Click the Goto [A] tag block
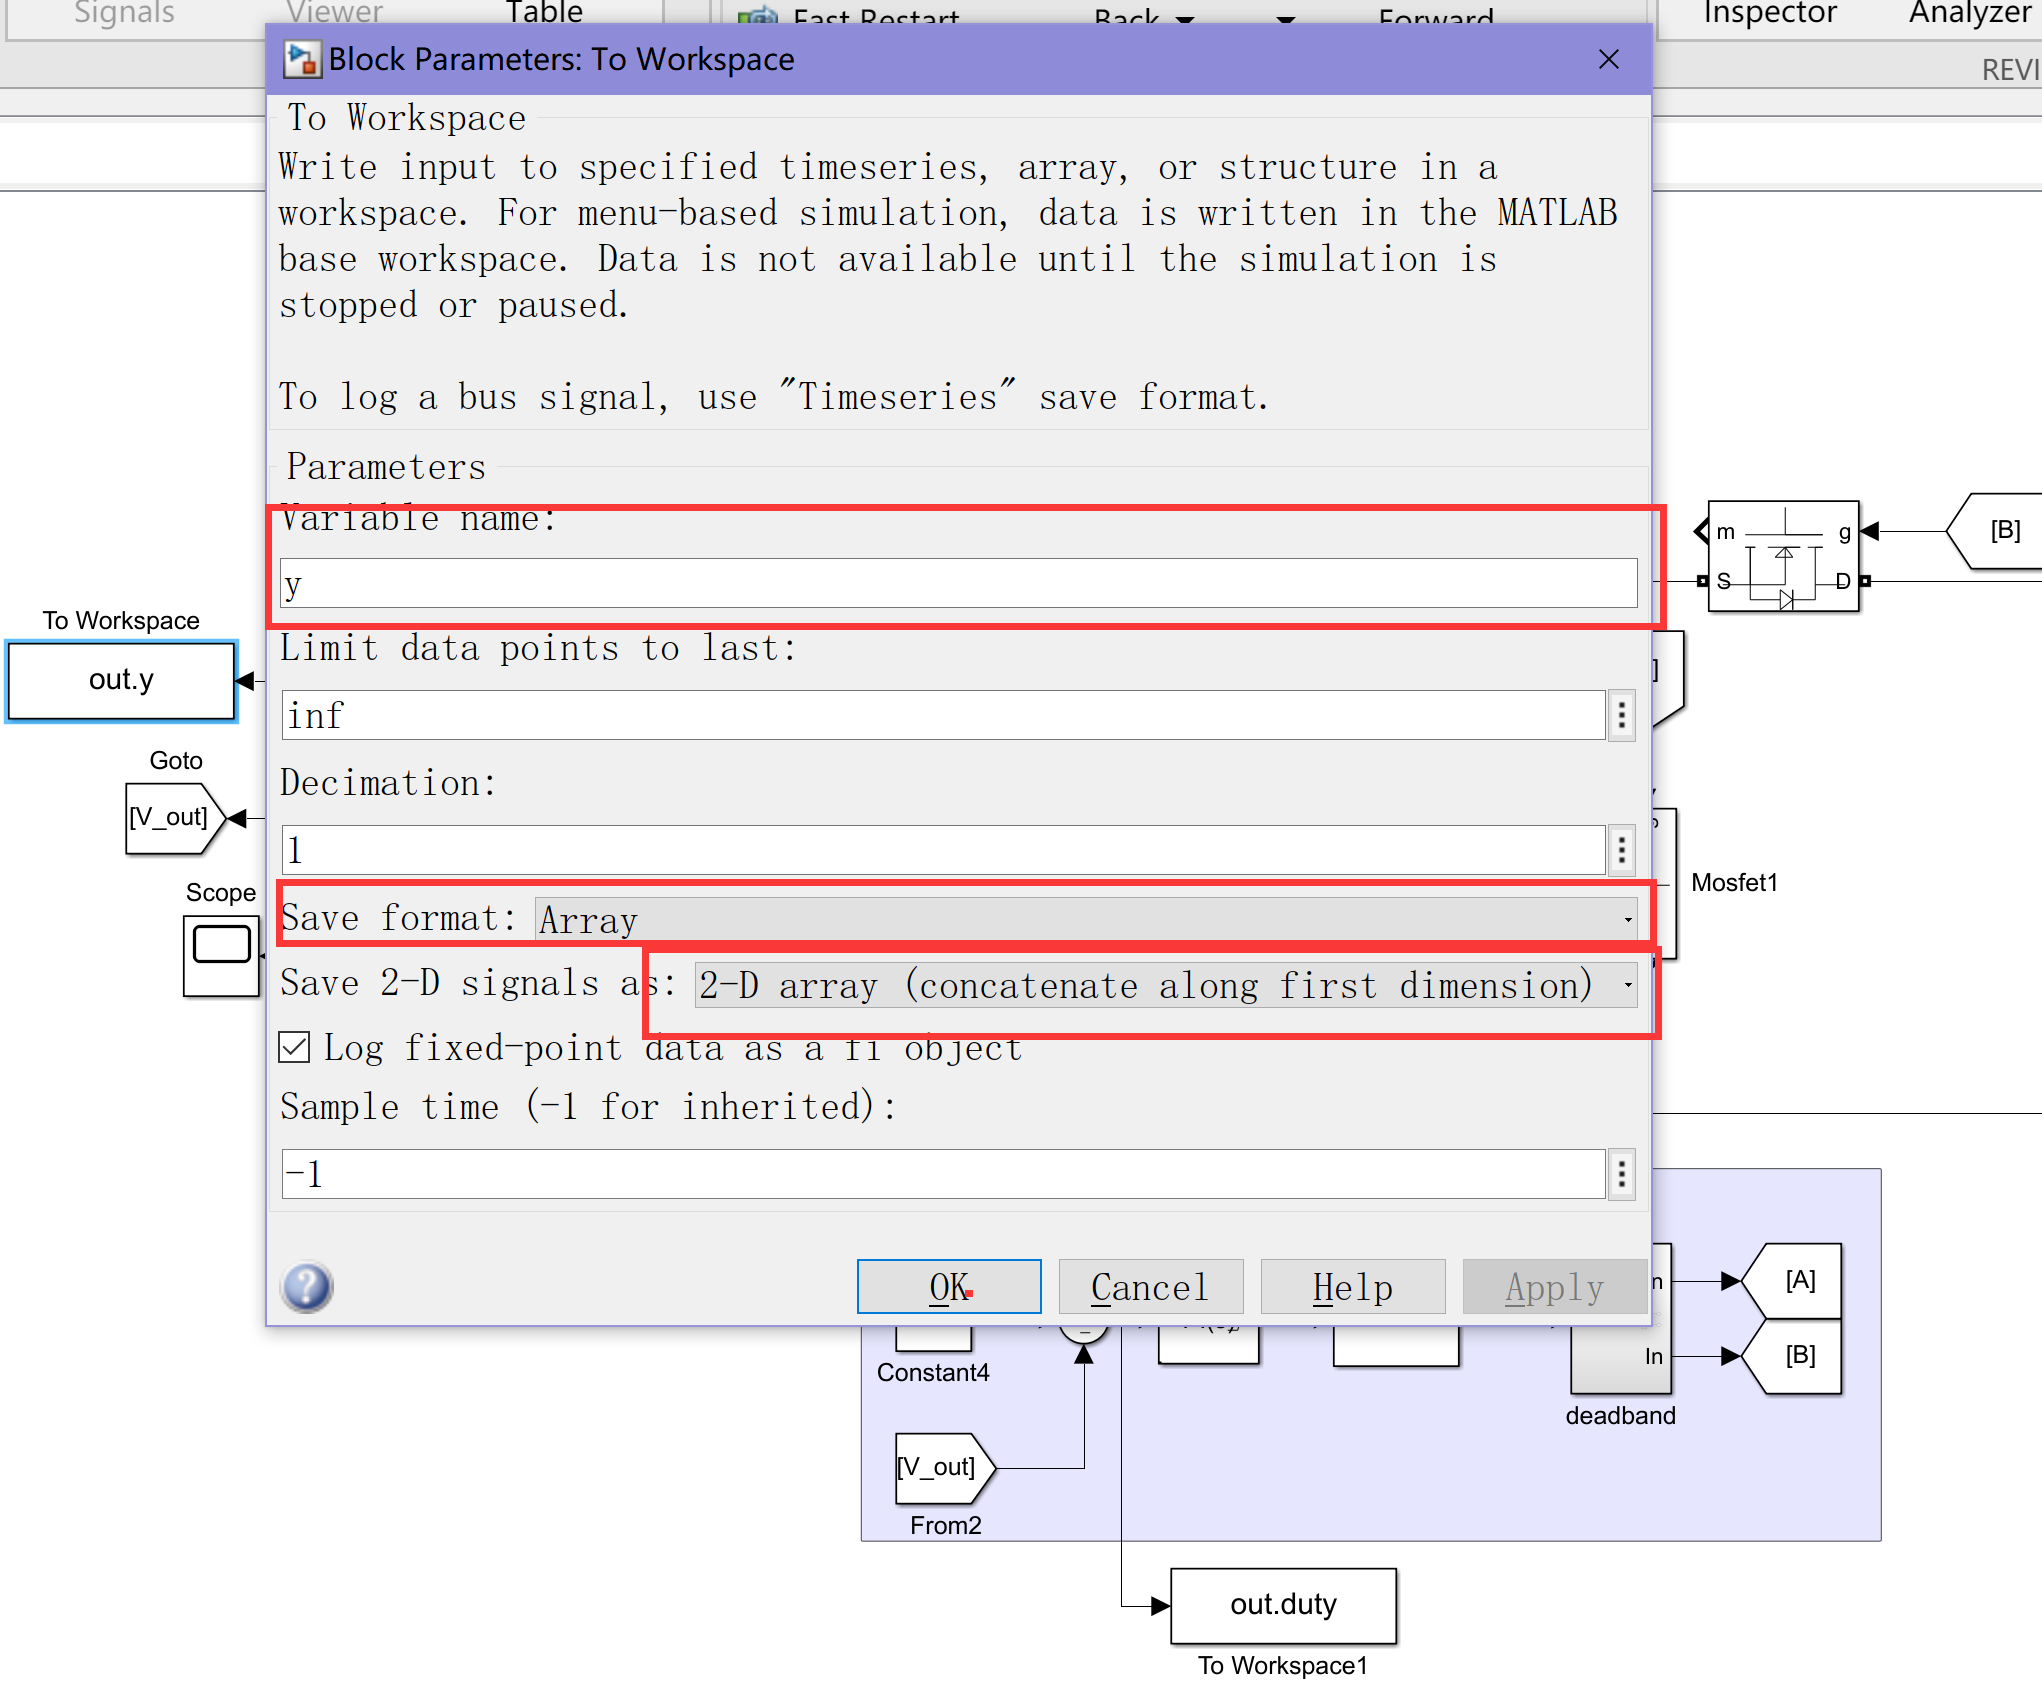This screenshot has width=2042, height=1704. point(1797,1281)
